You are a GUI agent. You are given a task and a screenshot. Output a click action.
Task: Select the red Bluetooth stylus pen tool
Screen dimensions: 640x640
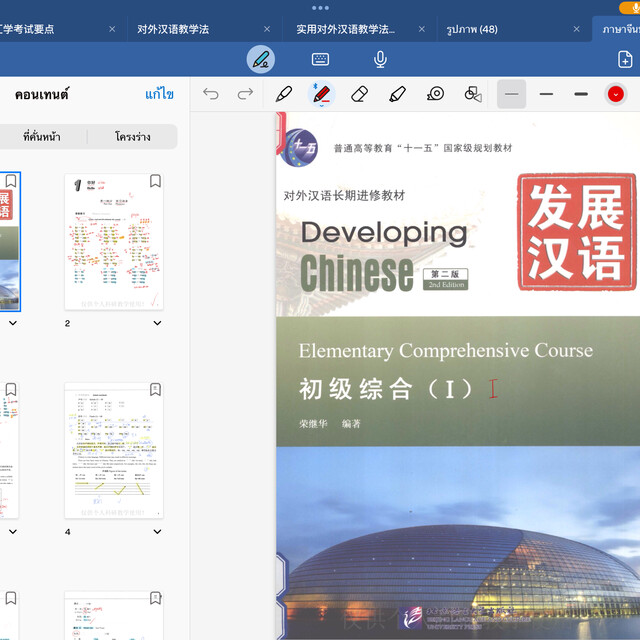pyautogui.click(x=322, y=94)
